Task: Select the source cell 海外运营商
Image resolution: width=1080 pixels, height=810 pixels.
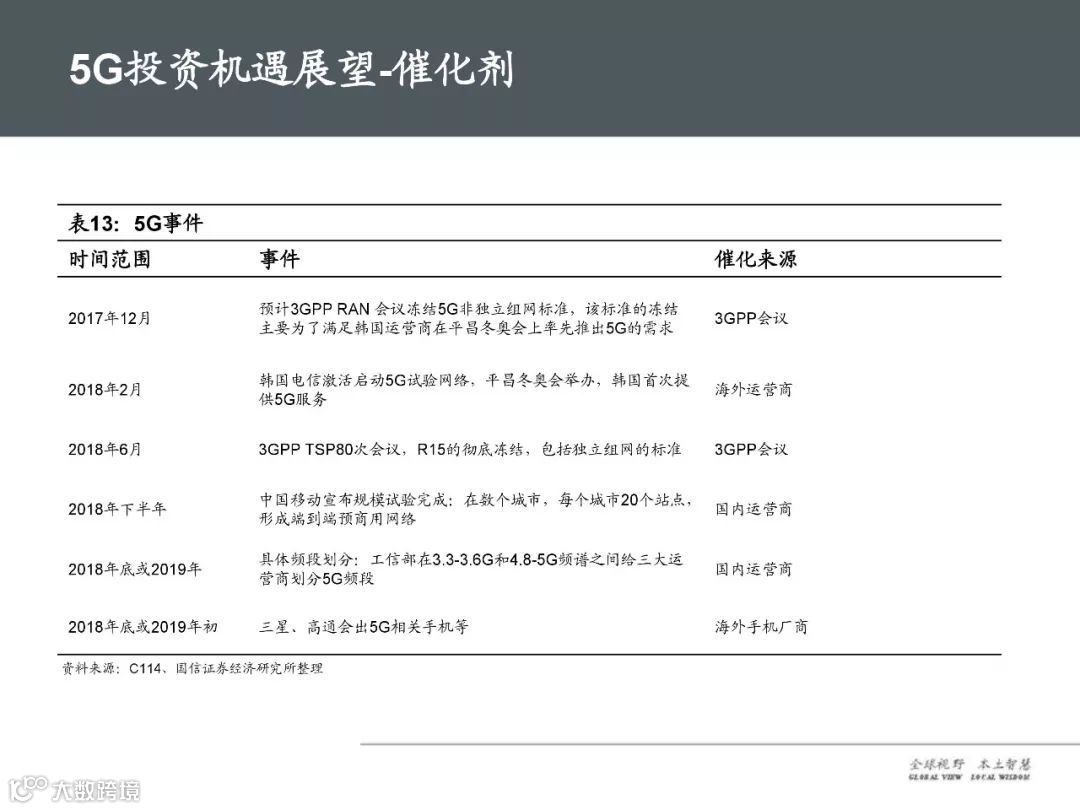Action: tap(753, 390)
